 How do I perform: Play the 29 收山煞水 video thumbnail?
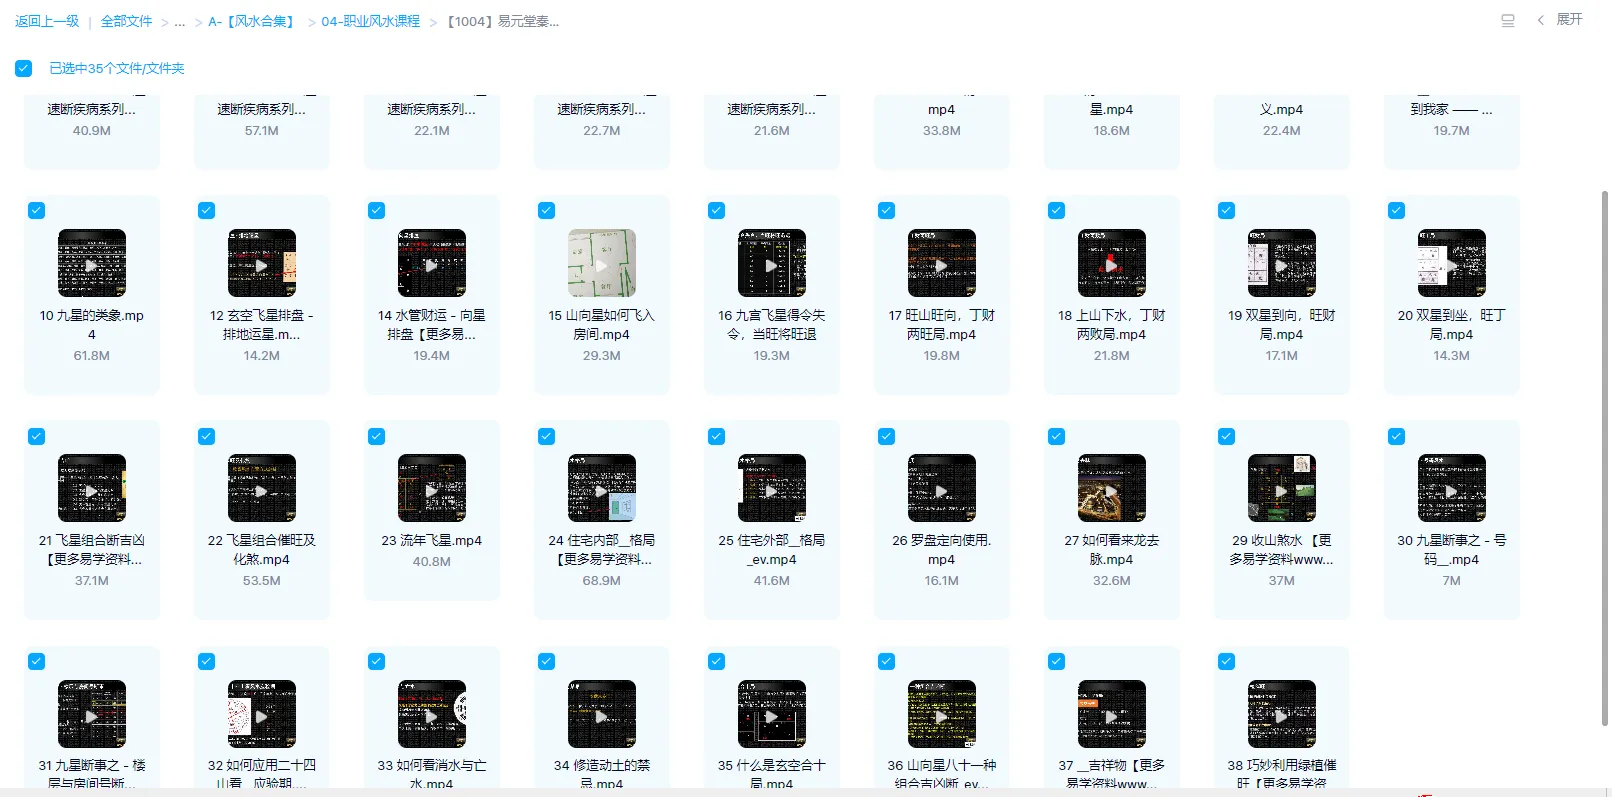[1281, 489]
